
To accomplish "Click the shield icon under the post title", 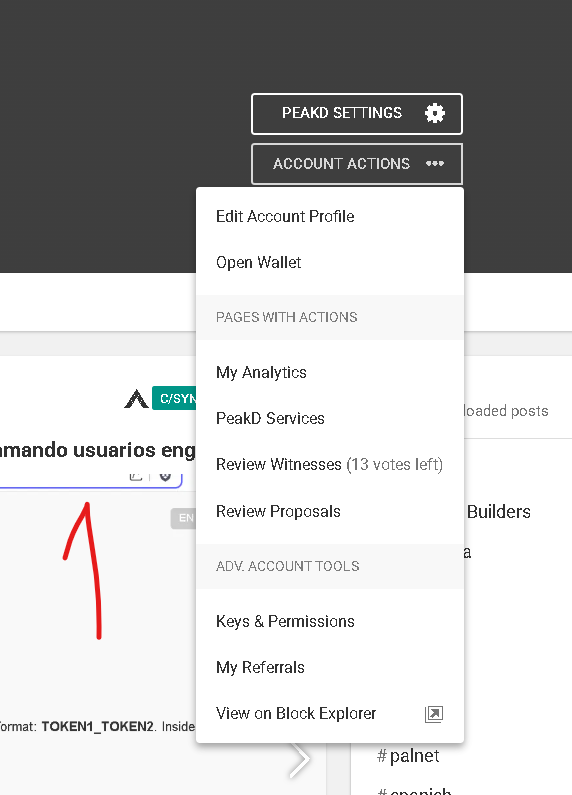I will 165,476.
